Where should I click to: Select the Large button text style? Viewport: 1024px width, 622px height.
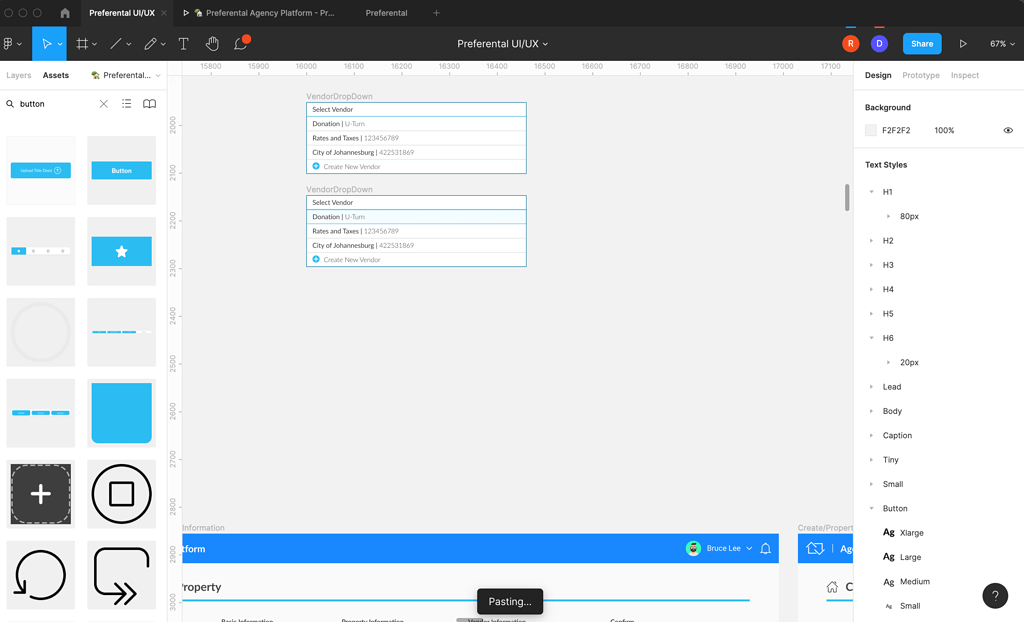click(x=910, y=557)
